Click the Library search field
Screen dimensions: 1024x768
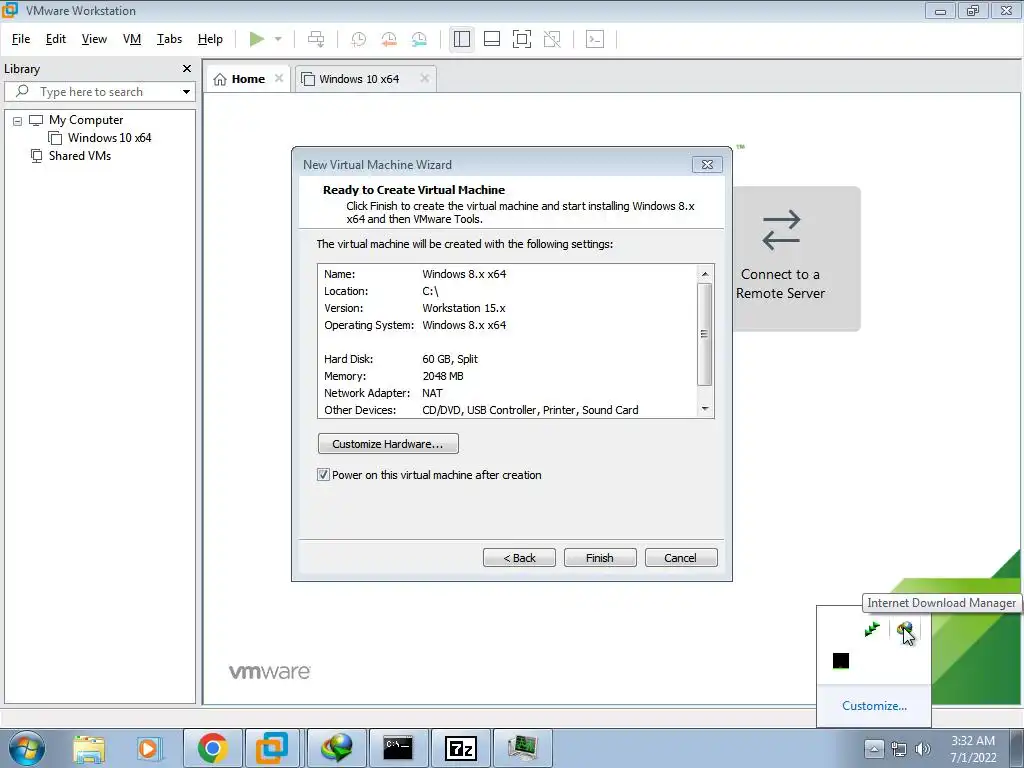point(98,92)
